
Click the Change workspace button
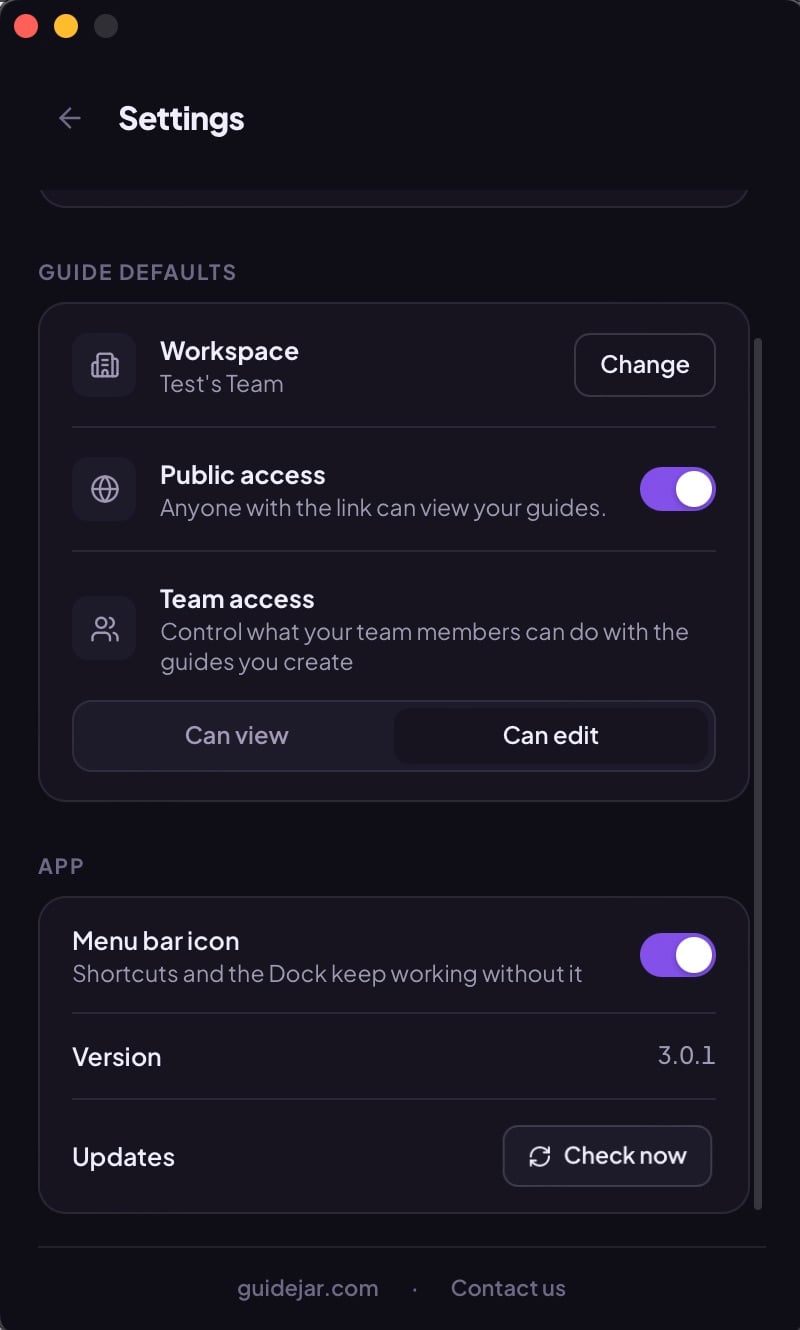[x=645, y=365]
